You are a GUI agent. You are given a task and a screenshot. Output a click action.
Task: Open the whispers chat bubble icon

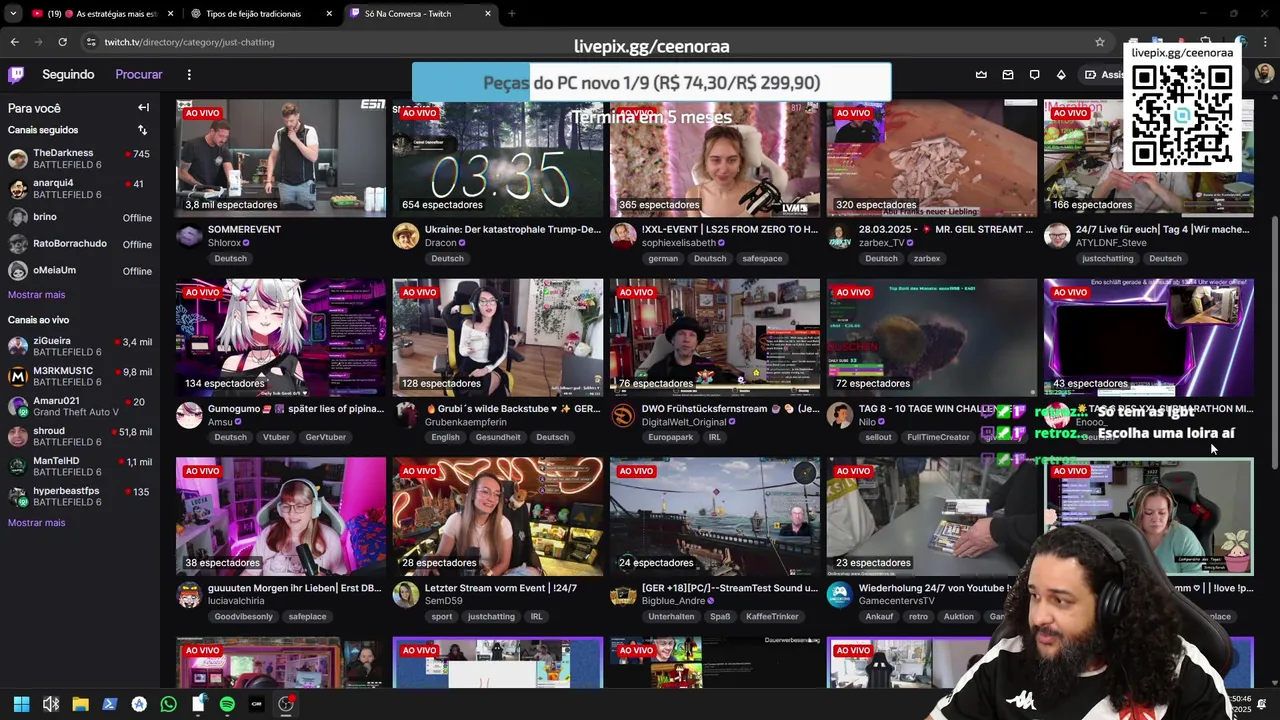point(1034,74)
